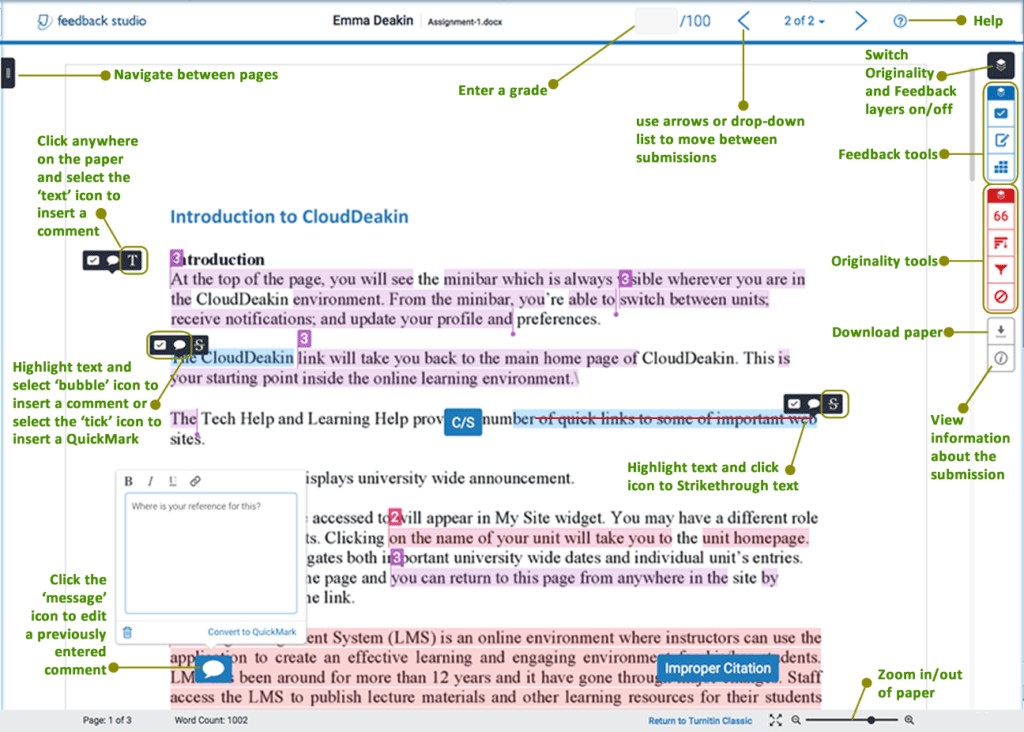Open the similarity score 66 panel

coord(1000,216)
